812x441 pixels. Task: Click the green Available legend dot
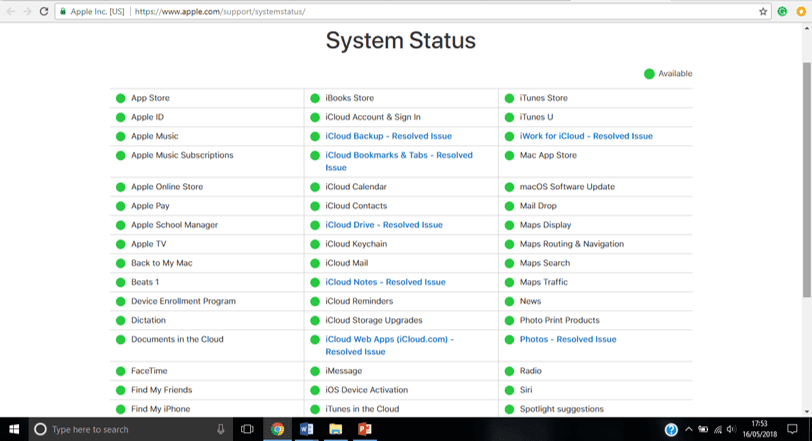click(x=649, y=74)
